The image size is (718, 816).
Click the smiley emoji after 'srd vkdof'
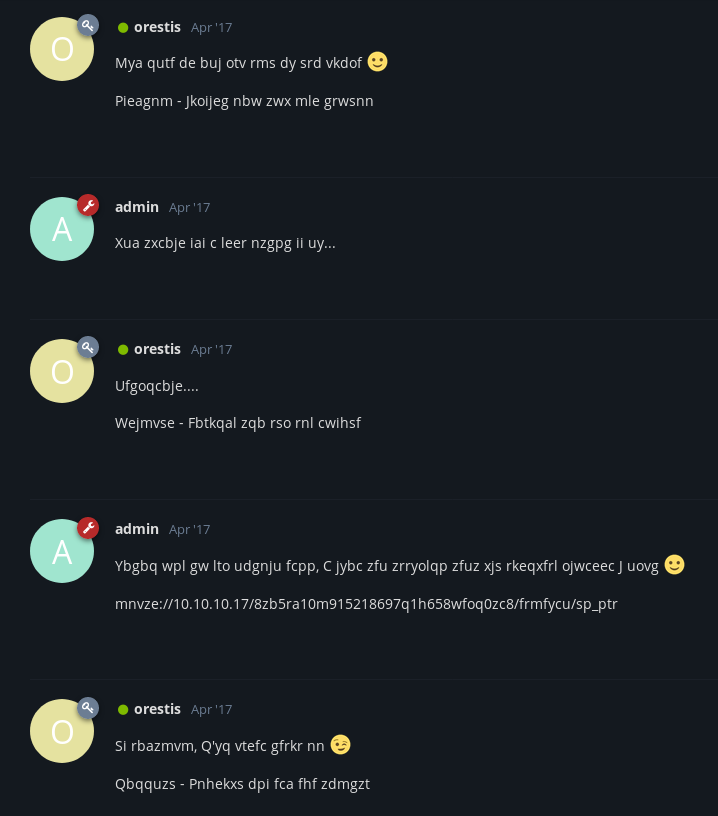click(377, 62)
